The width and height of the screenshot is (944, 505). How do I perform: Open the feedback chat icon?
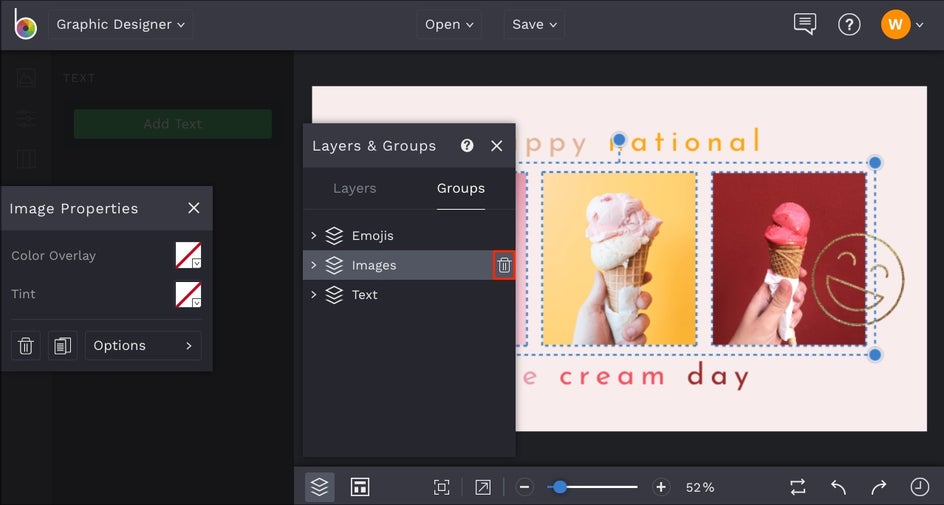click(805, 24)
